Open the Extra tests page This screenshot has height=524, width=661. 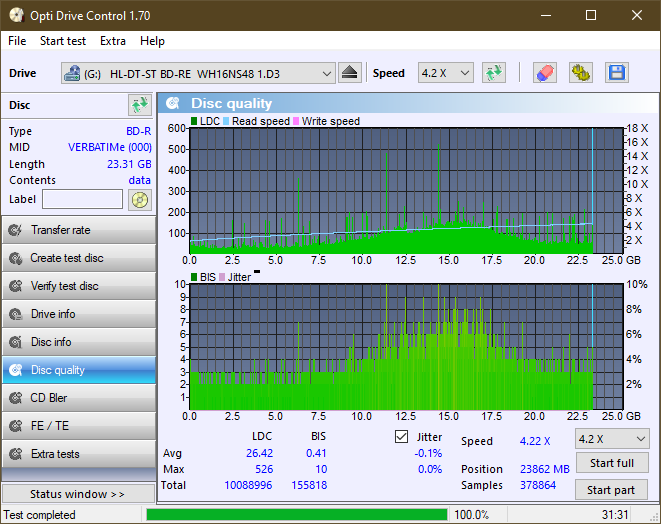point(79,454)
